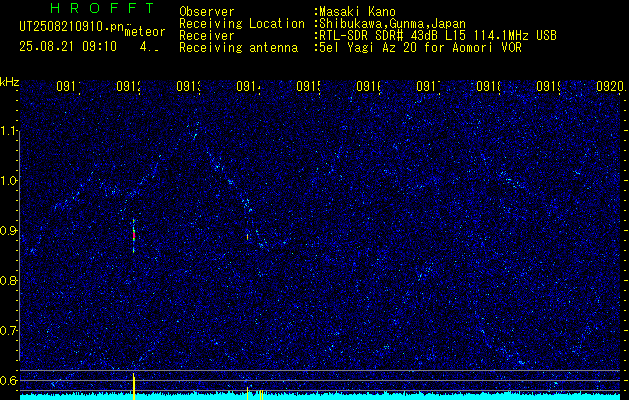Click the faint short echo near 0914
Image resolution: width=629 pixels, height=400 pixels.
(248, 237)
